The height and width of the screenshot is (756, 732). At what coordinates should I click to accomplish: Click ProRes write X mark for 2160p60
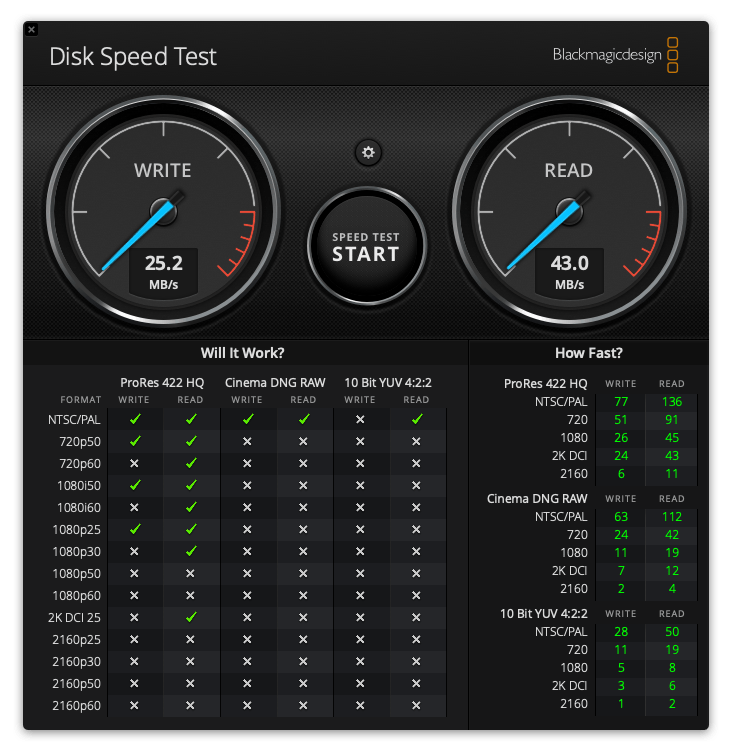[x=134, y=705]
